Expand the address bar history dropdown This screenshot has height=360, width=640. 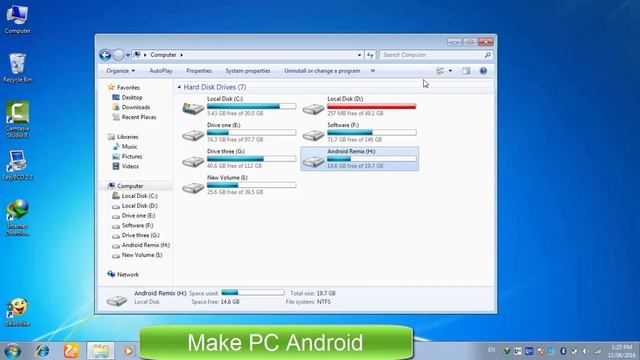(x=359, y=55)
